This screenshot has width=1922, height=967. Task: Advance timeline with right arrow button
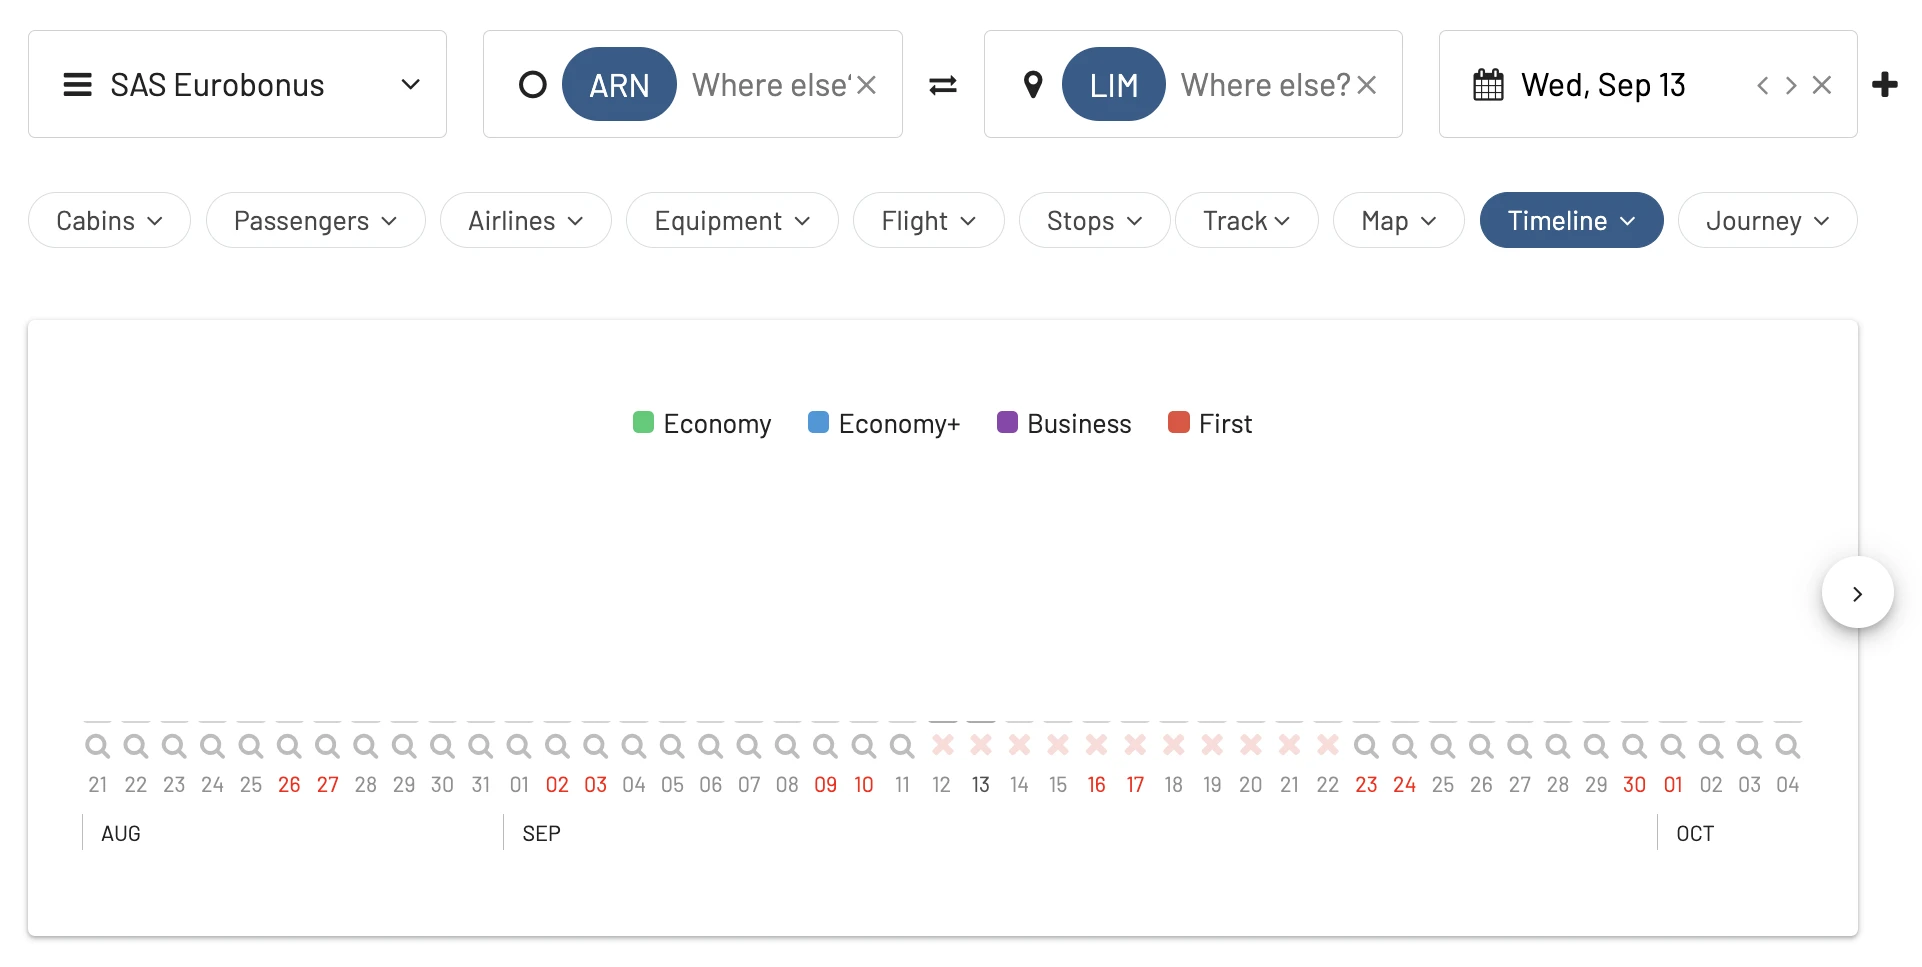[x=1857, y=593]
